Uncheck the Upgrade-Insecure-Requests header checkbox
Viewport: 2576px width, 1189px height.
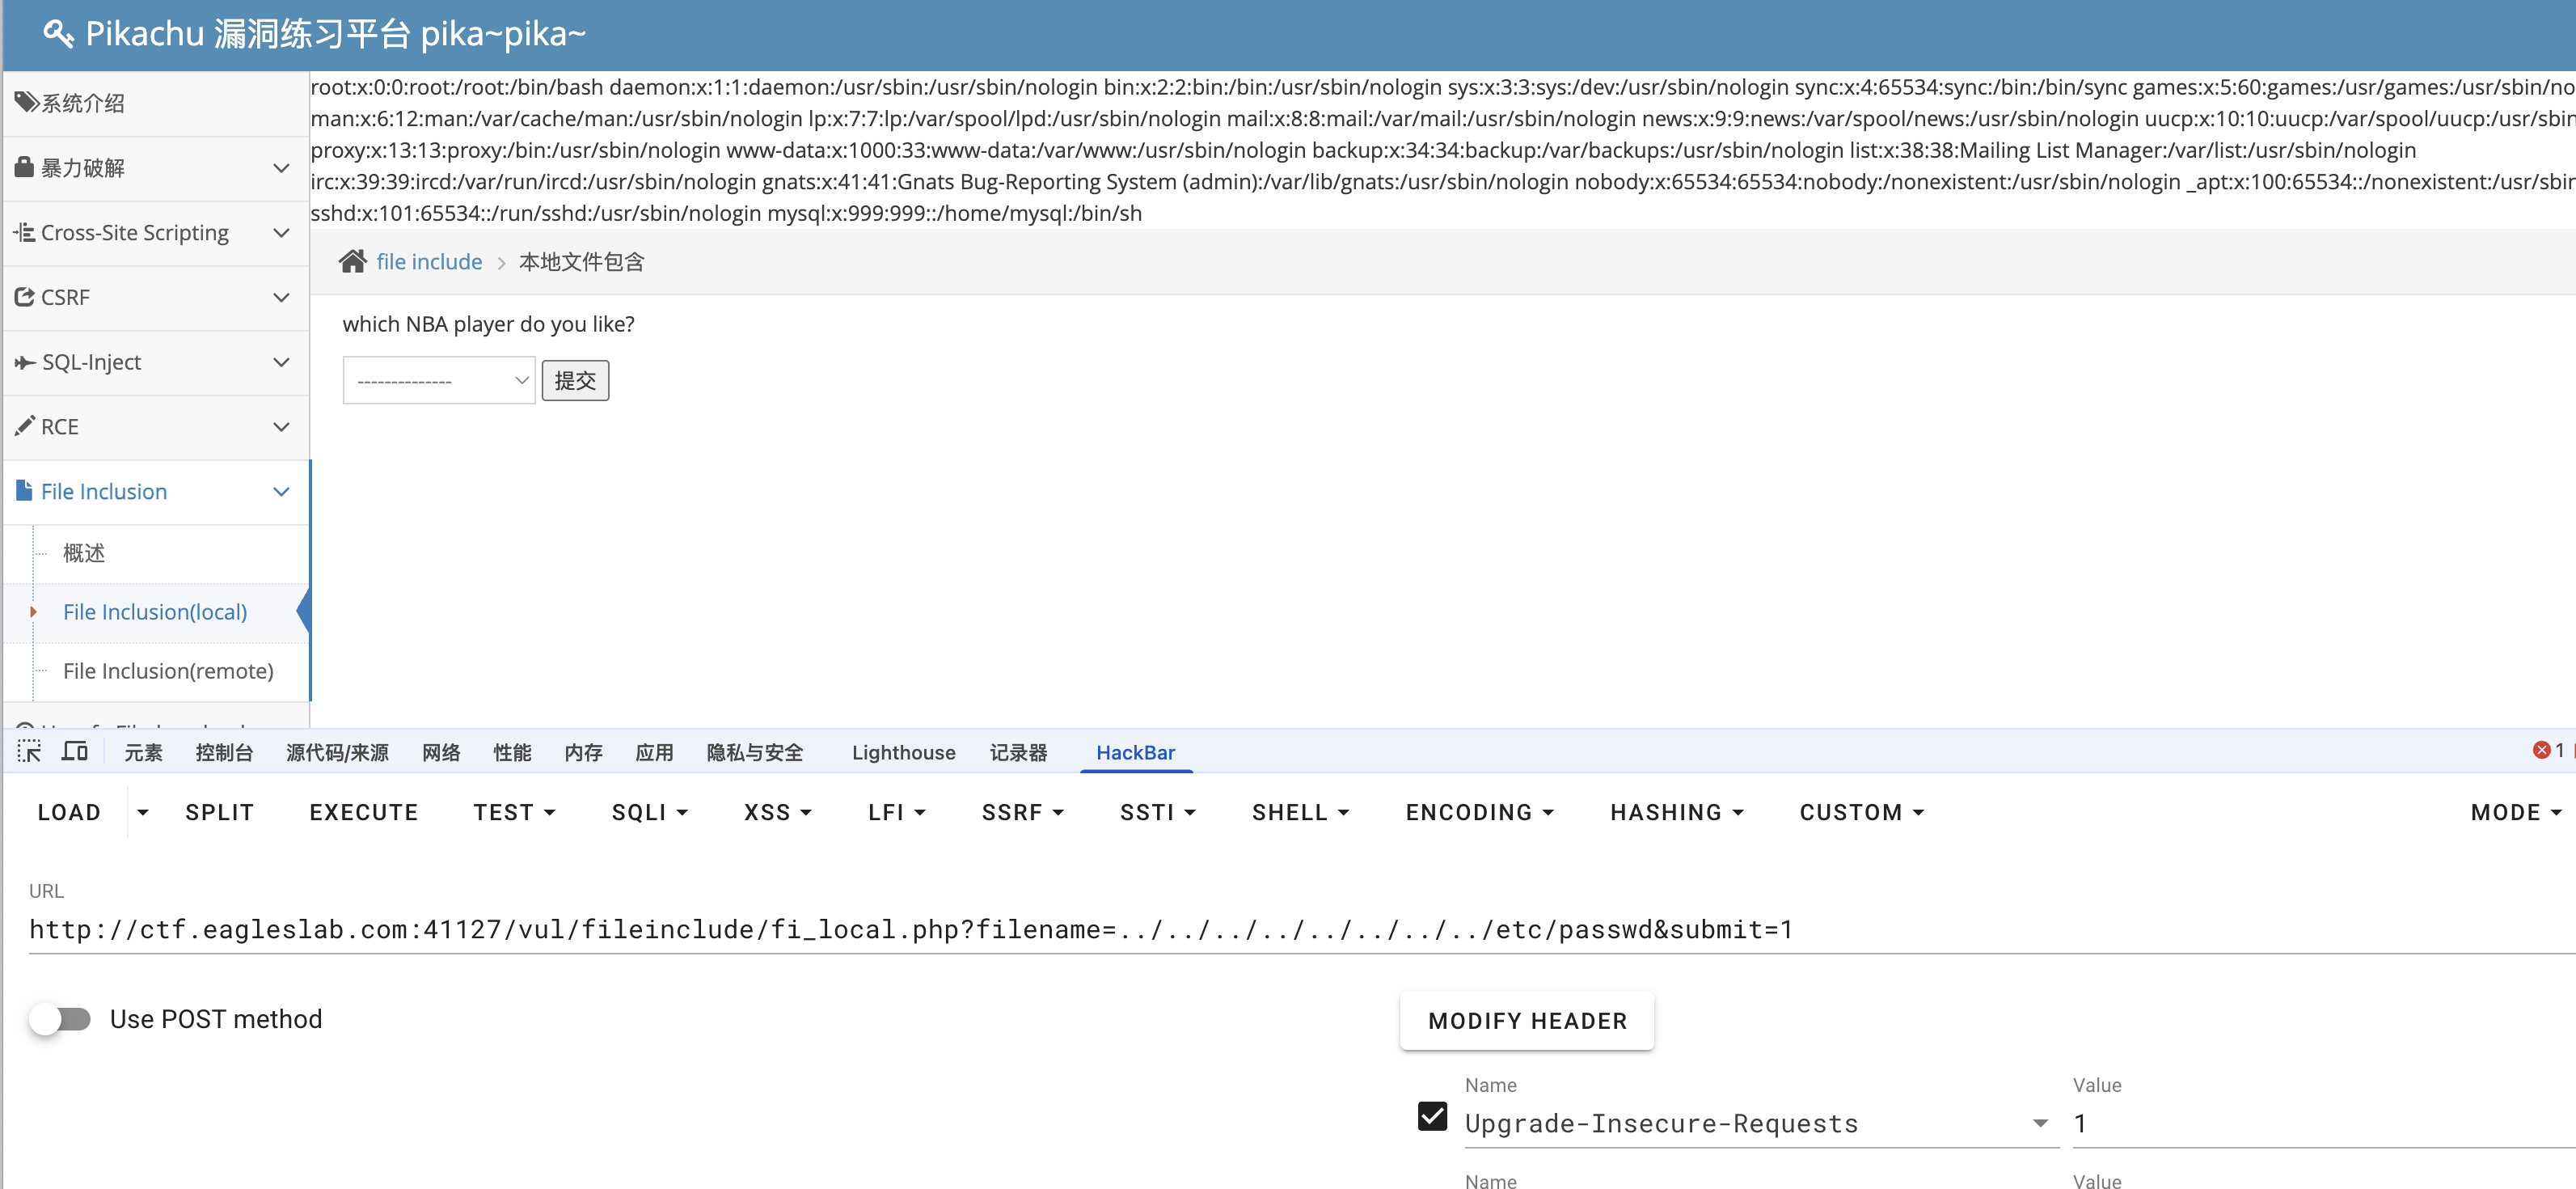click(1432, 1116)
